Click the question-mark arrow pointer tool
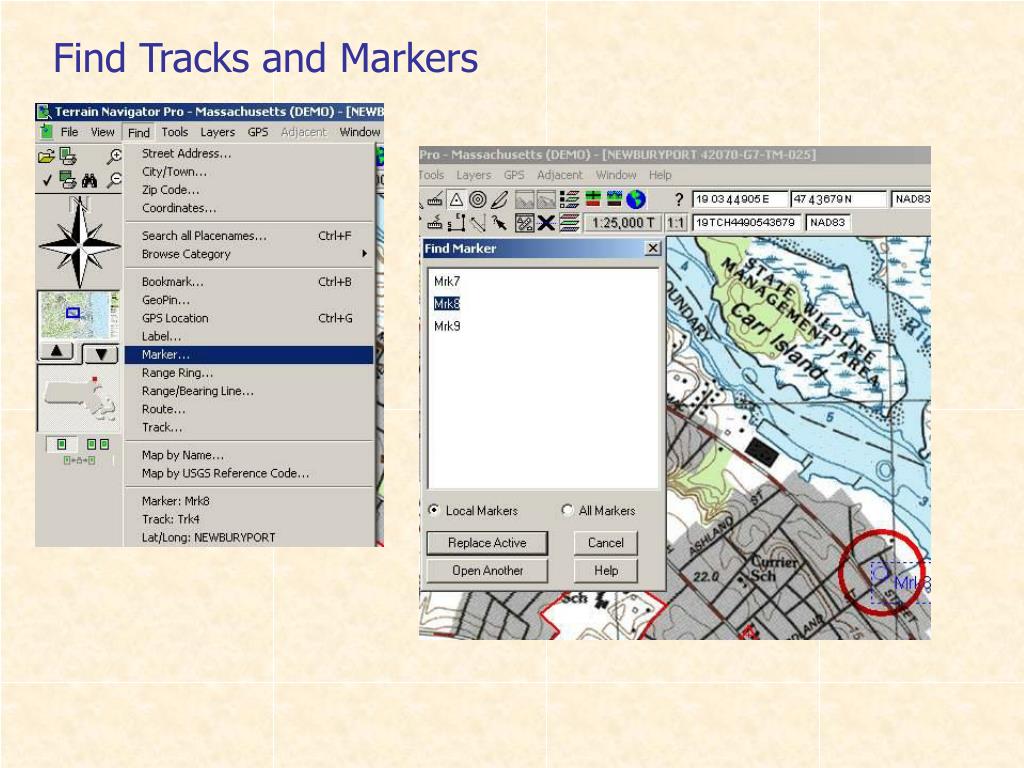 (x=500, y=223)
